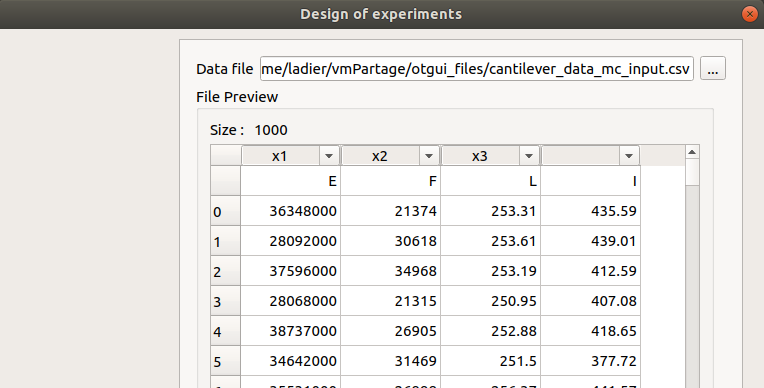Click the Data file path field
This screenshot has width=764, height=388.
477,69
